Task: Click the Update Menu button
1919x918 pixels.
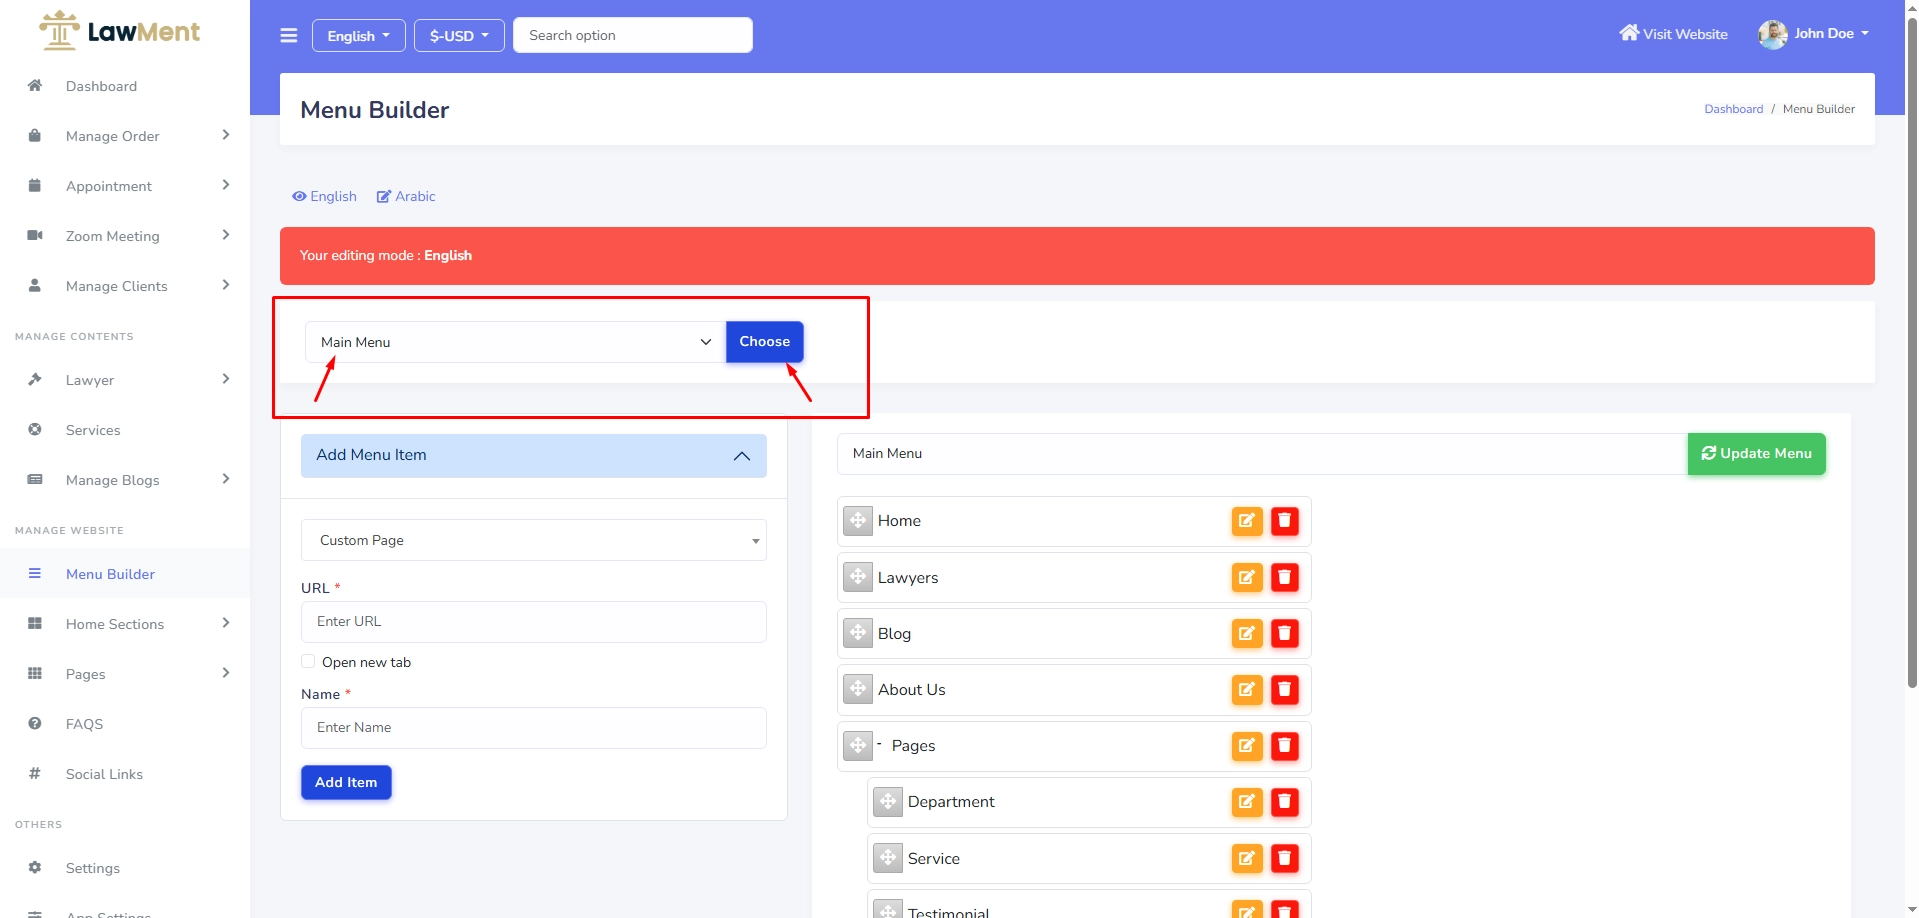Action: tap(1756, 454)
